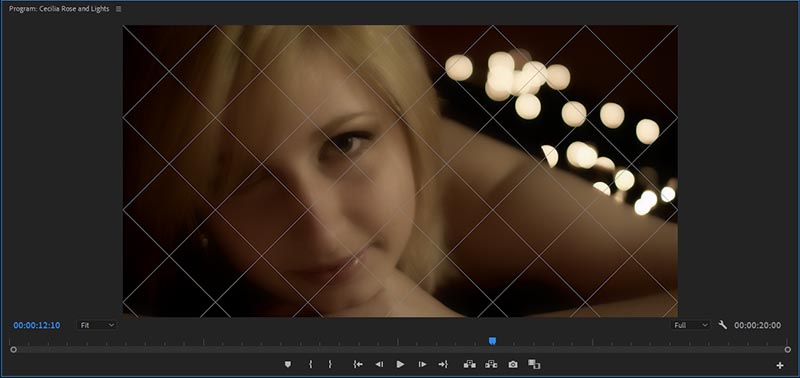
Task: Click the duration timecode 00:00:20:00
Action: point(757,325)
